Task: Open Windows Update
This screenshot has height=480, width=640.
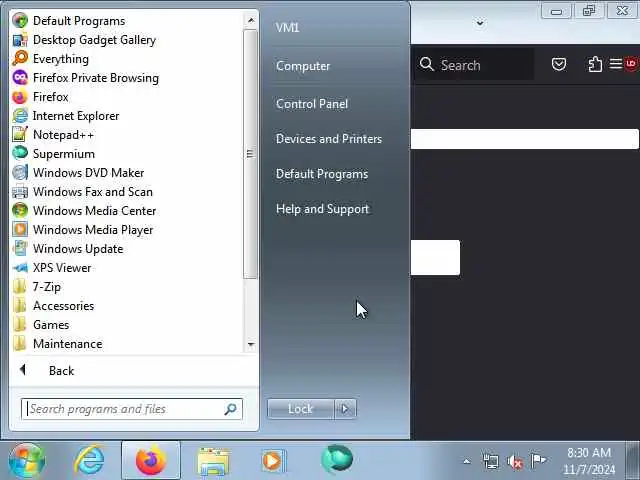Action: (x=67, y=249)
